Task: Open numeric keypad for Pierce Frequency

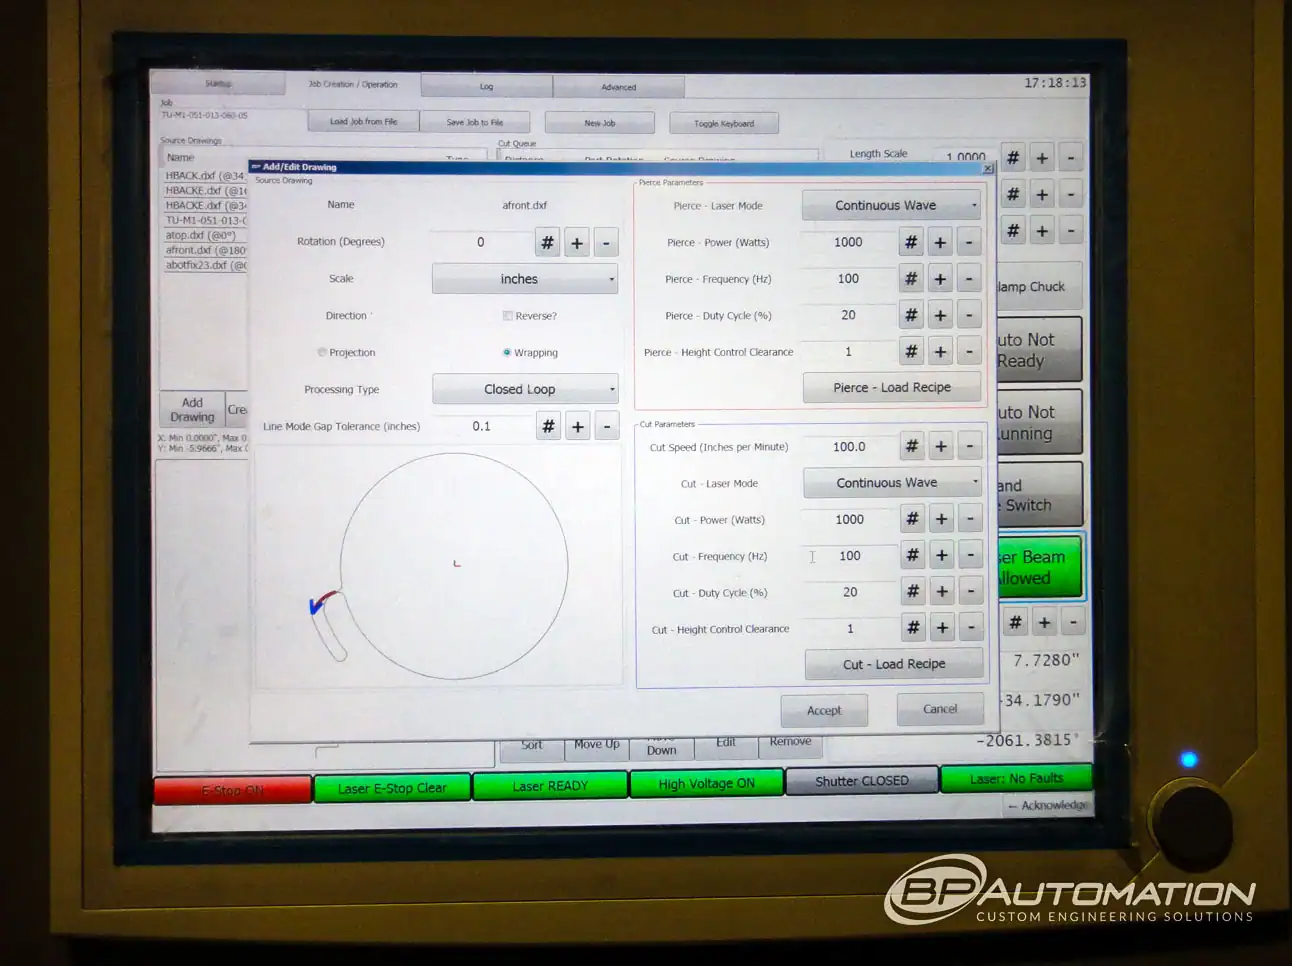Action: pyautogui.click(x=910, y=278)
